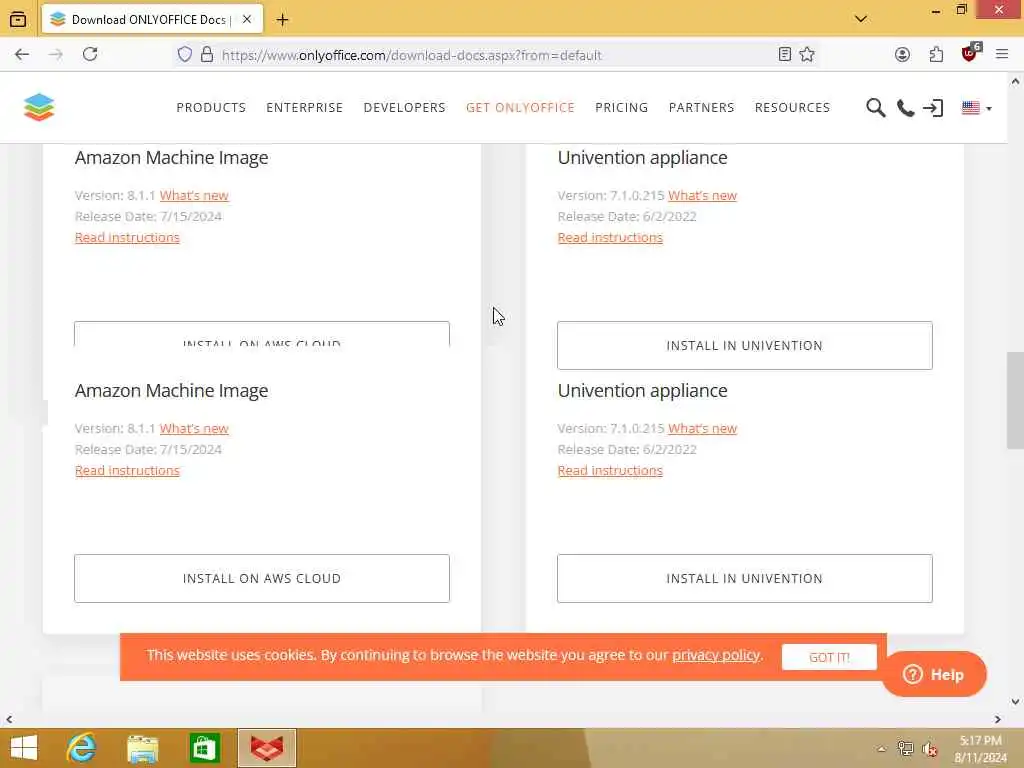The width and height of the screenshot is (1024, 768).
Task: Click What's new for lower Amazon Machine Image
Action: click(x=194, y=428)
